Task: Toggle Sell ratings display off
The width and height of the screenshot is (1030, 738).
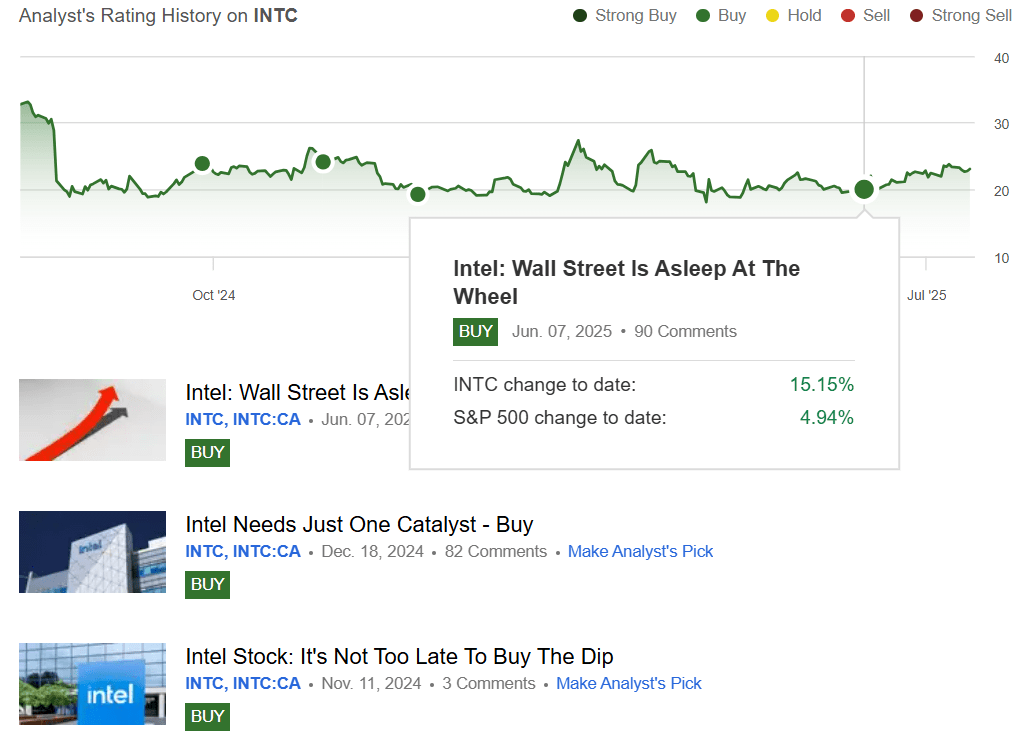Action: pos(865,15)
